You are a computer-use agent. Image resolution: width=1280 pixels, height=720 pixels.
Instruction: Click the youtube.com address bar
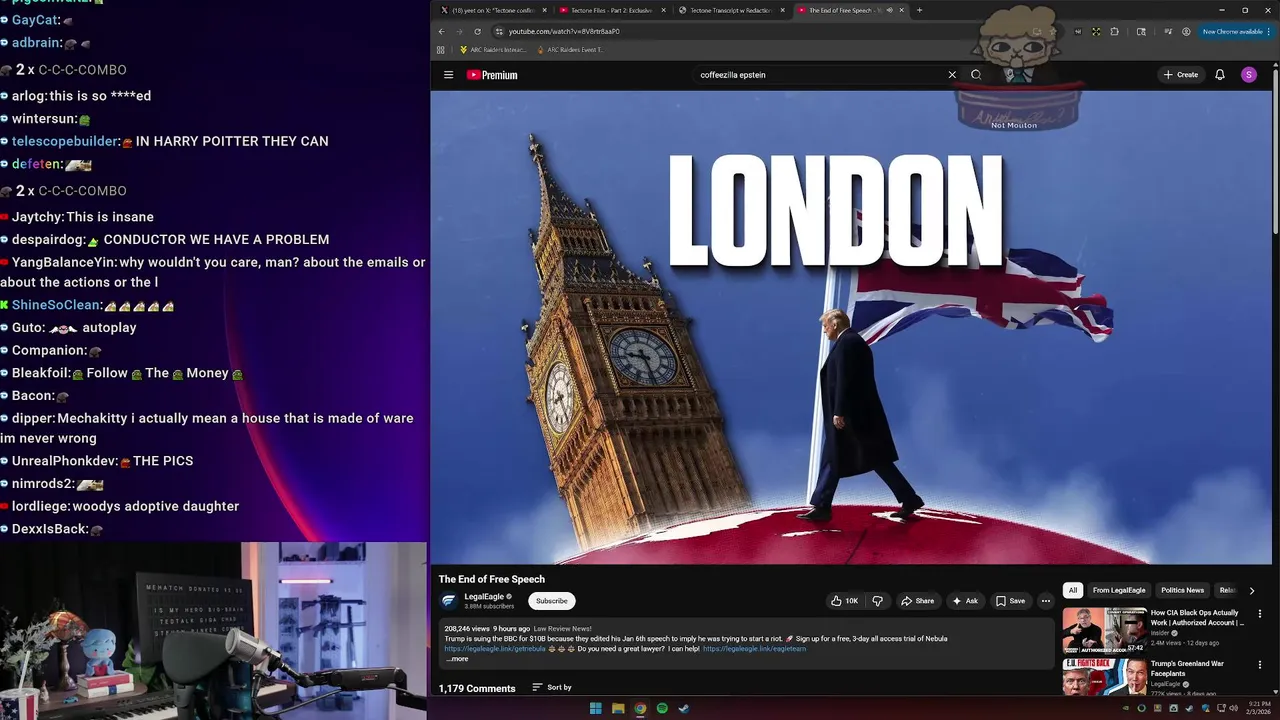click(x=775, y=31)
